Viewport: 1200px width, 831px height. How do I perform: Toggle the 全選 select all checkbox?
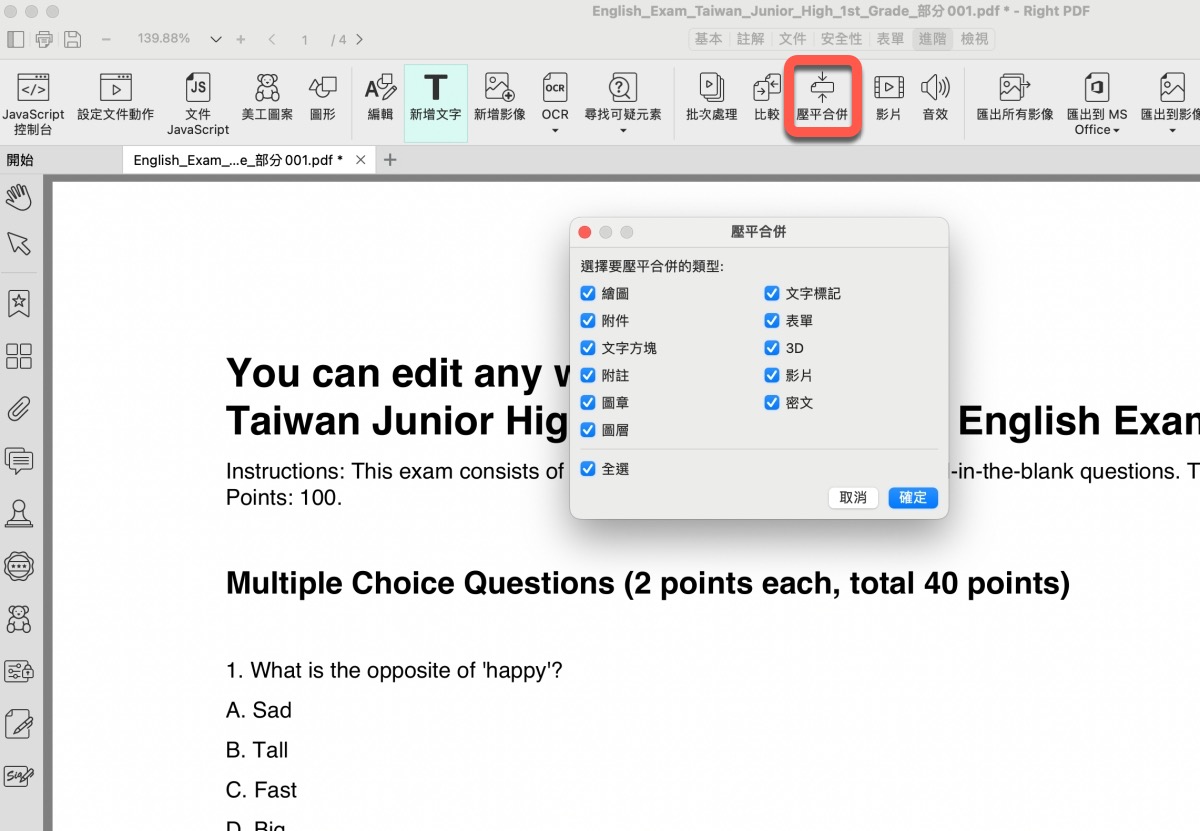(588, 469)
